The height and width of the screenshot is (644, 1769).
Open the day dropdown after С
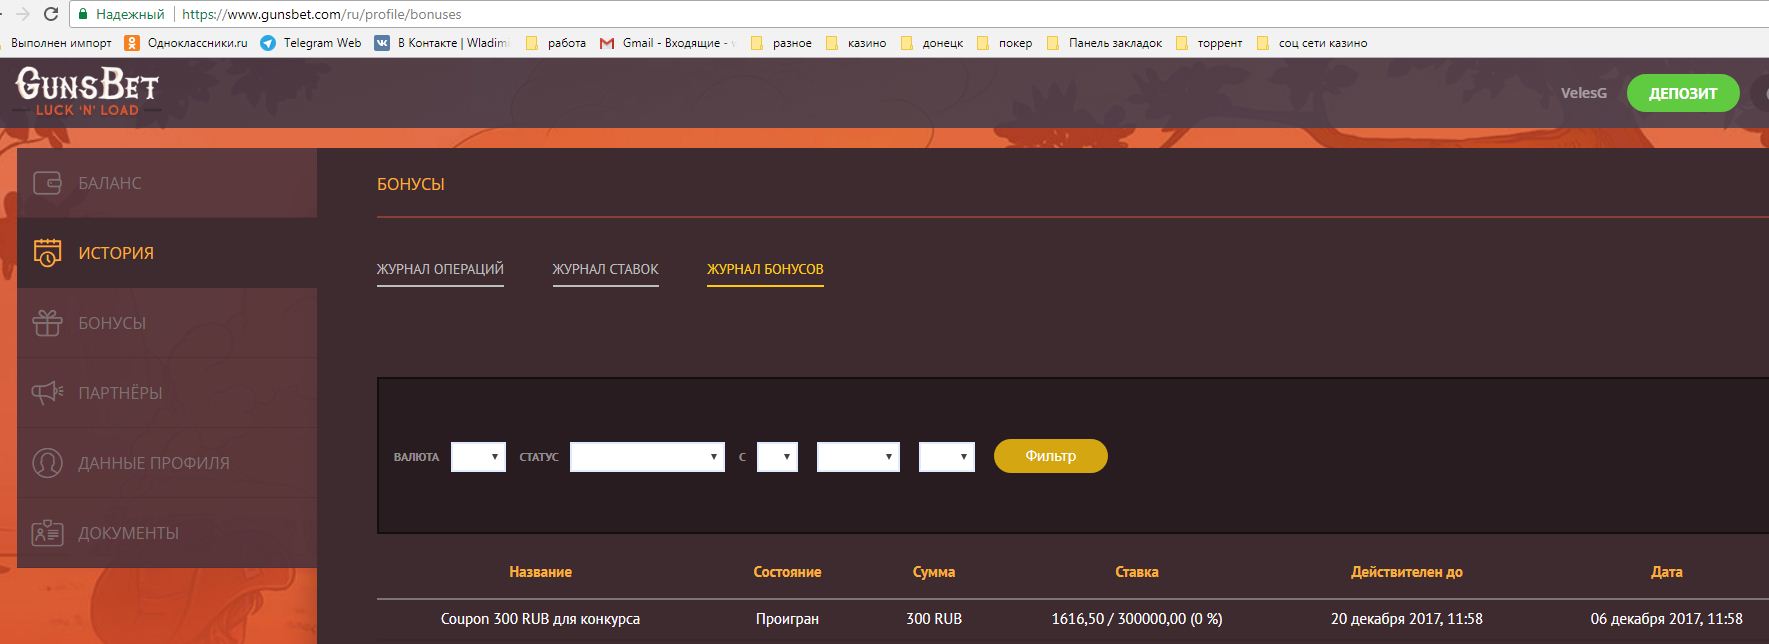(777, 457)
